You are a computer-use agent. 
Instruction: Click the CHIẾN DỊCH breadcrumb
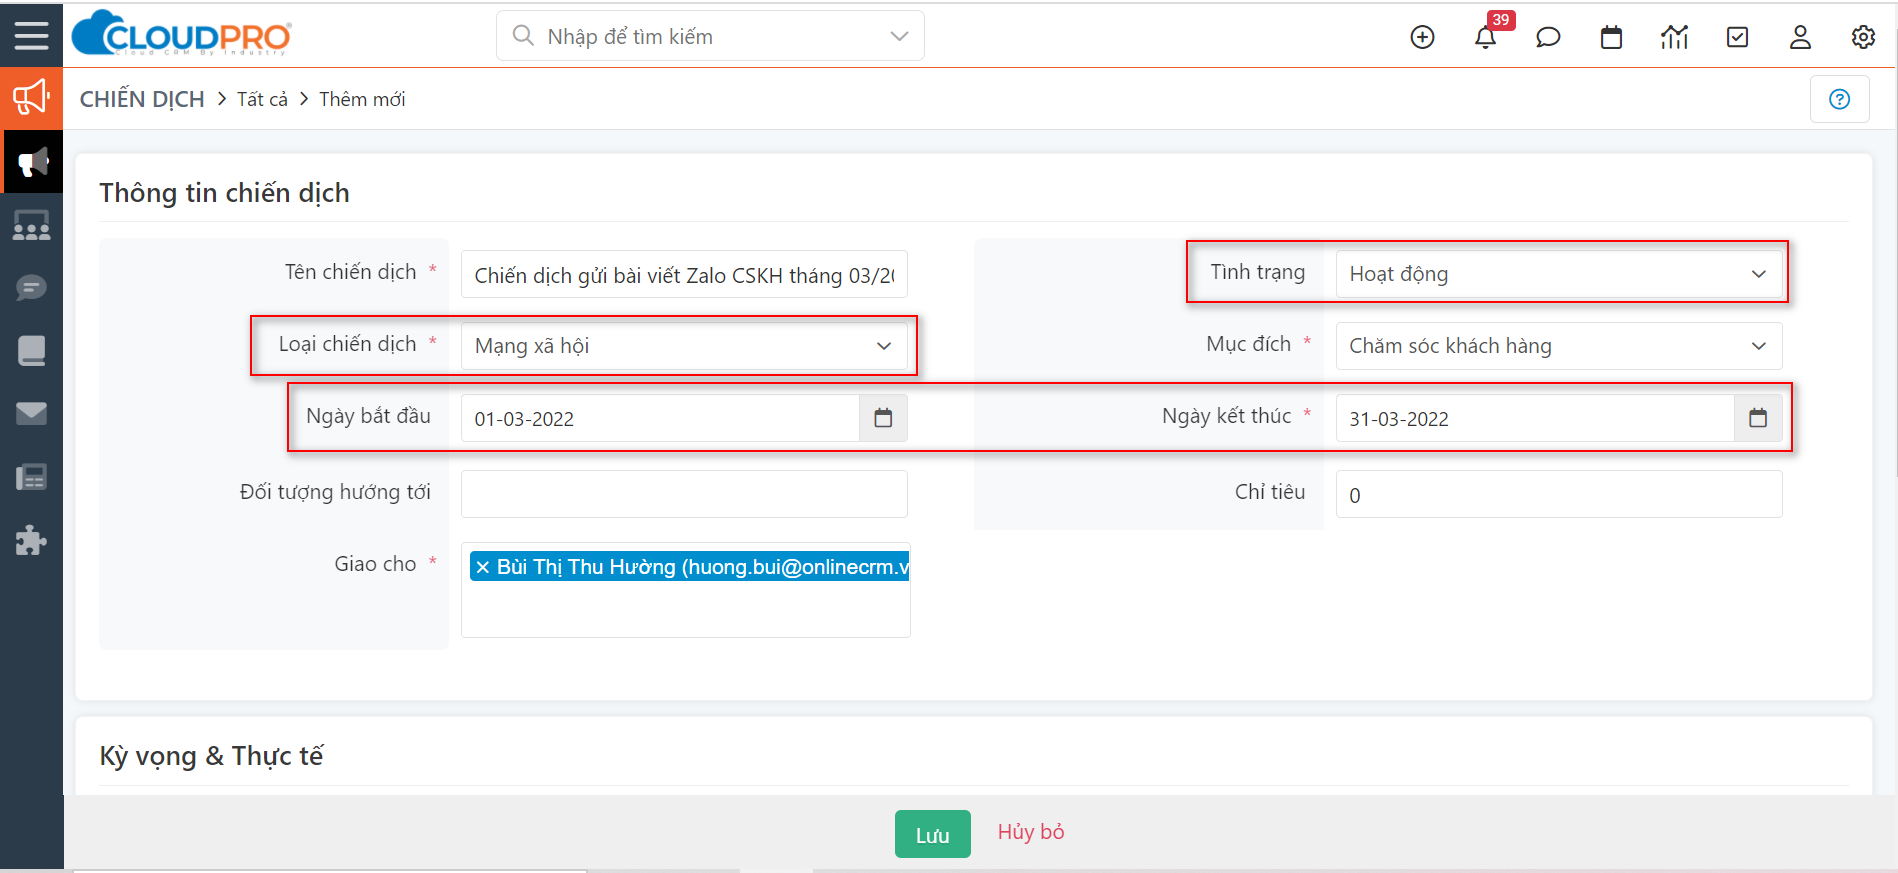pyautogui.click(x=142, y=99)
